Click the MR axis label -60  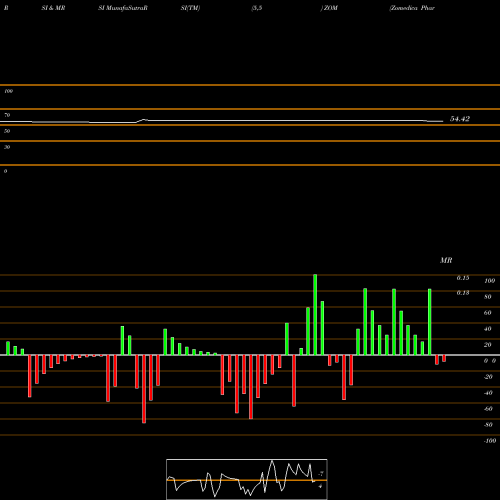tap(488, 409)
